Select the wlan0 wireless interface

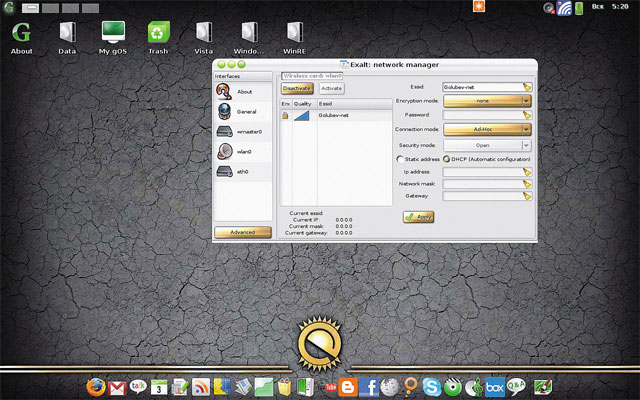coord(243,151)
